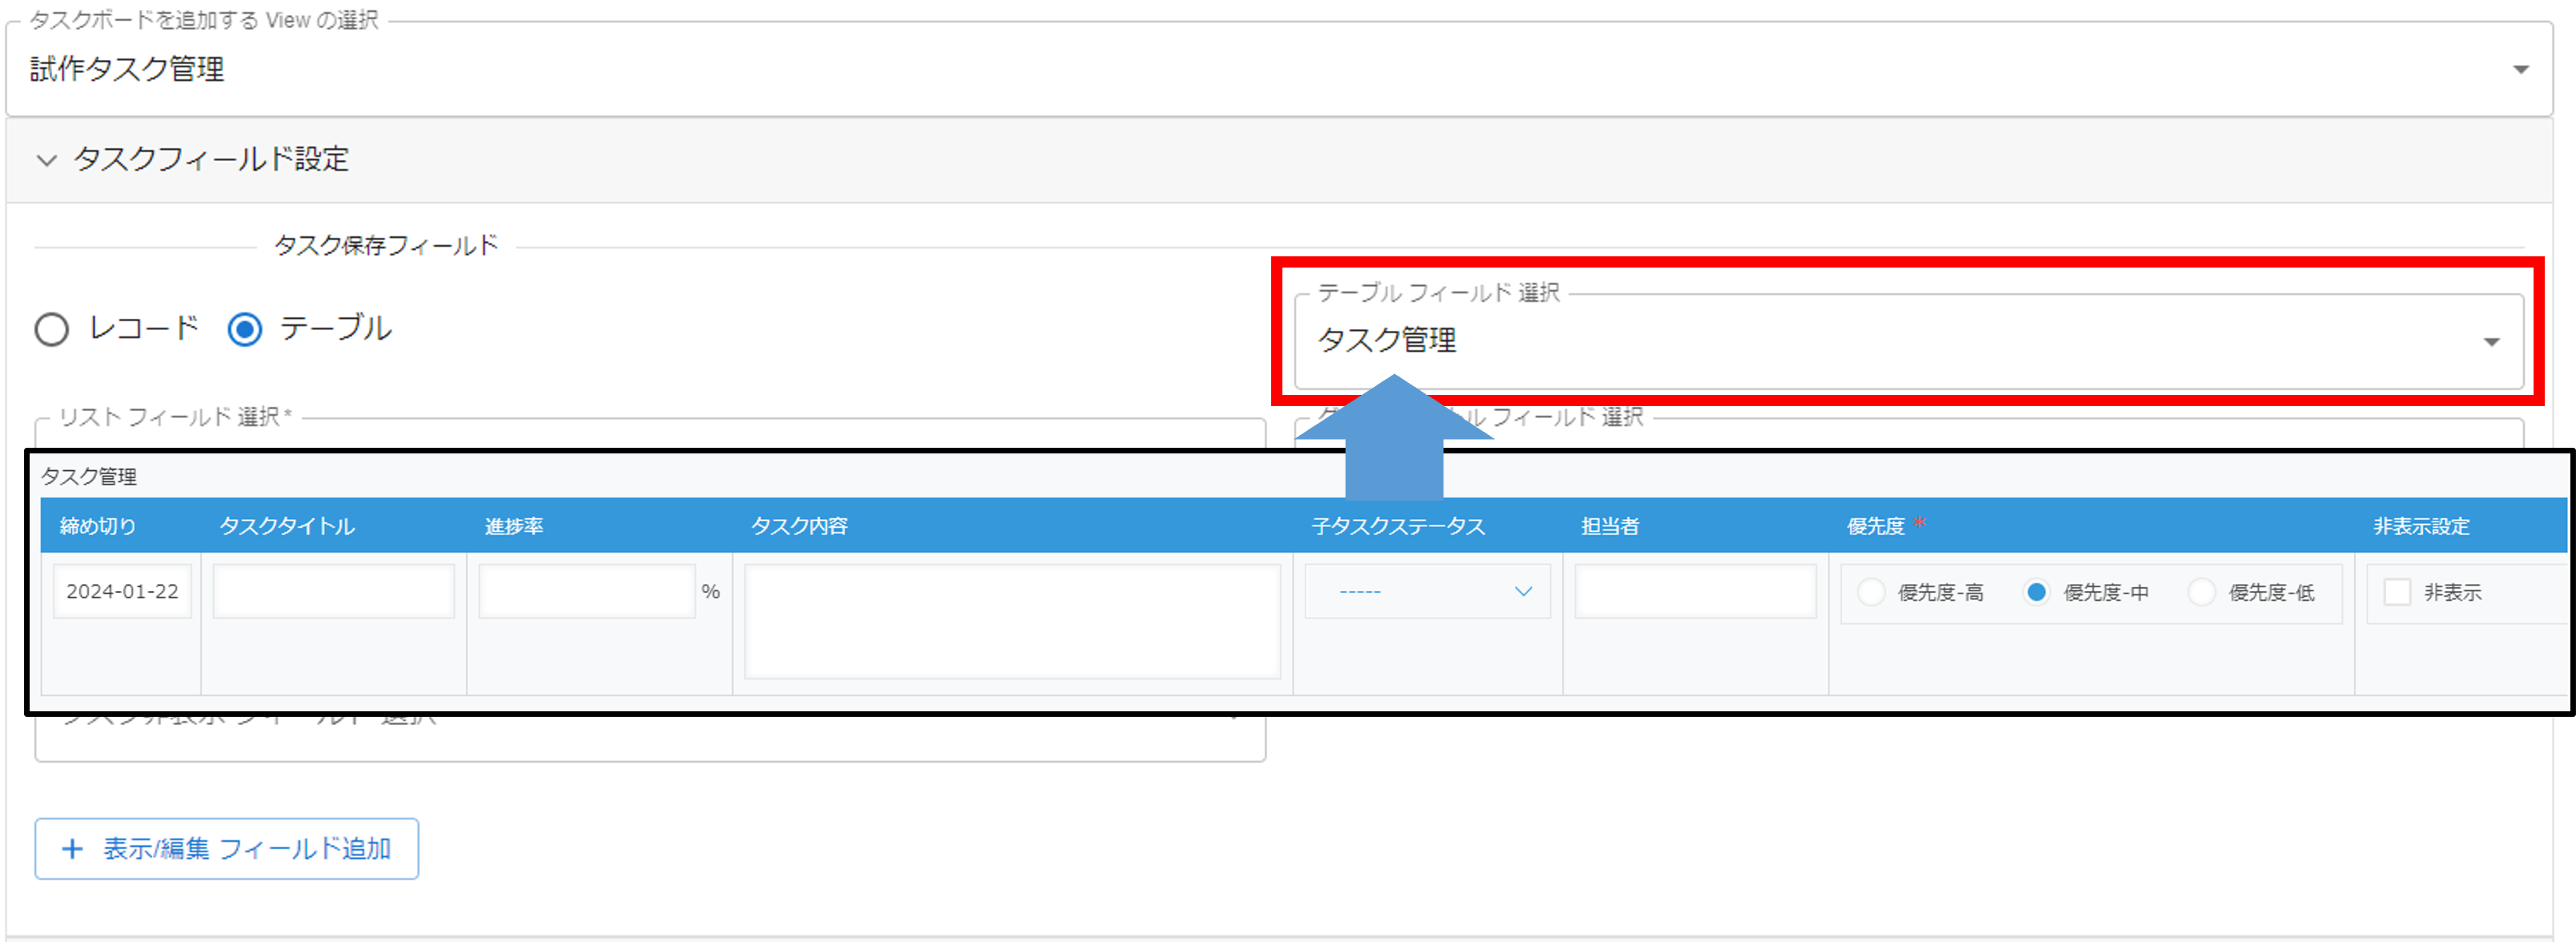Open the タスクボードを追加する View dropdown
Screen dimensions: 2576x942
1279,68
